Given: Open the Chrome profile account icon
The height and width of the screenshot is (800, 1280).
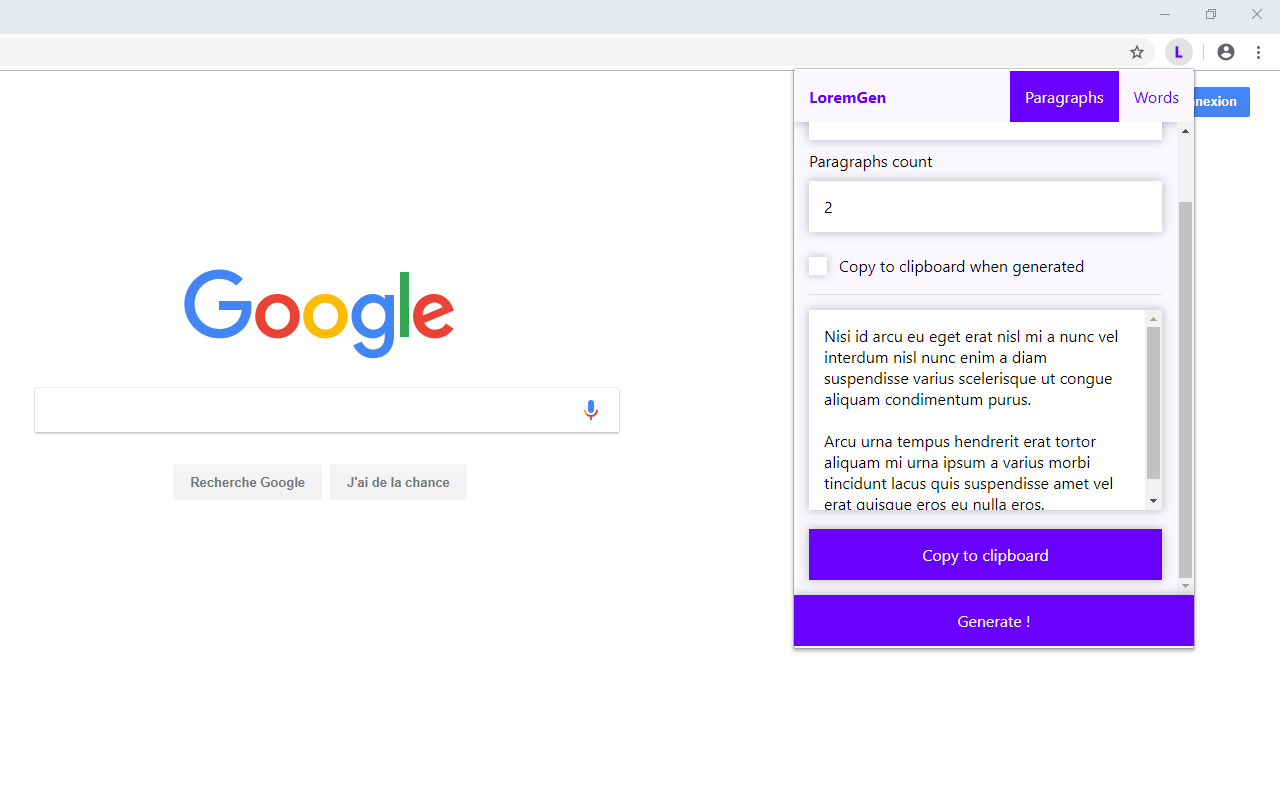Looking at the screenshot, I should [x=1226, y=52].
